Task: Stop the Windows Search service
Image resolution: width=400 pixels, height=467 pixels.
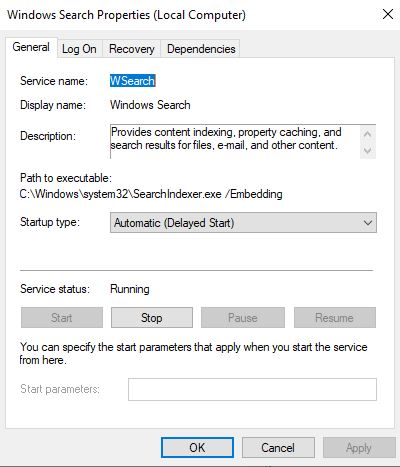Action: 152,318
